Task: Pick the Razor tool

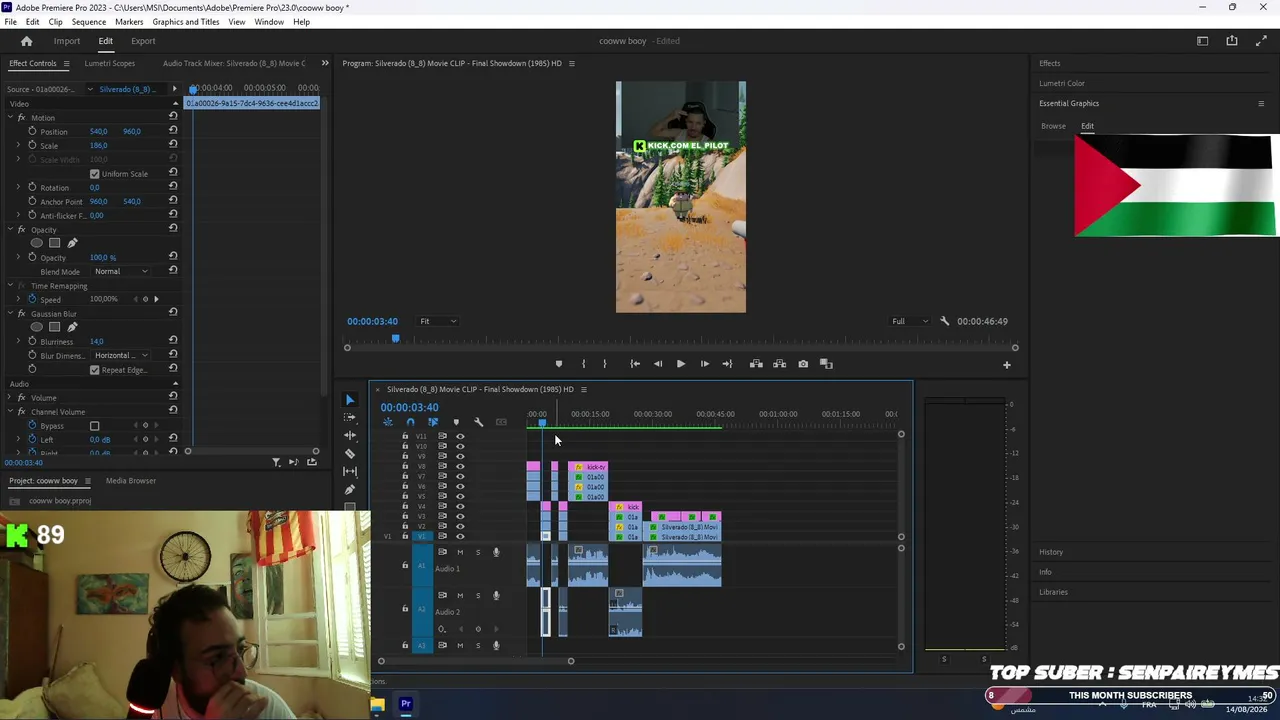Action: click(349, 454)
